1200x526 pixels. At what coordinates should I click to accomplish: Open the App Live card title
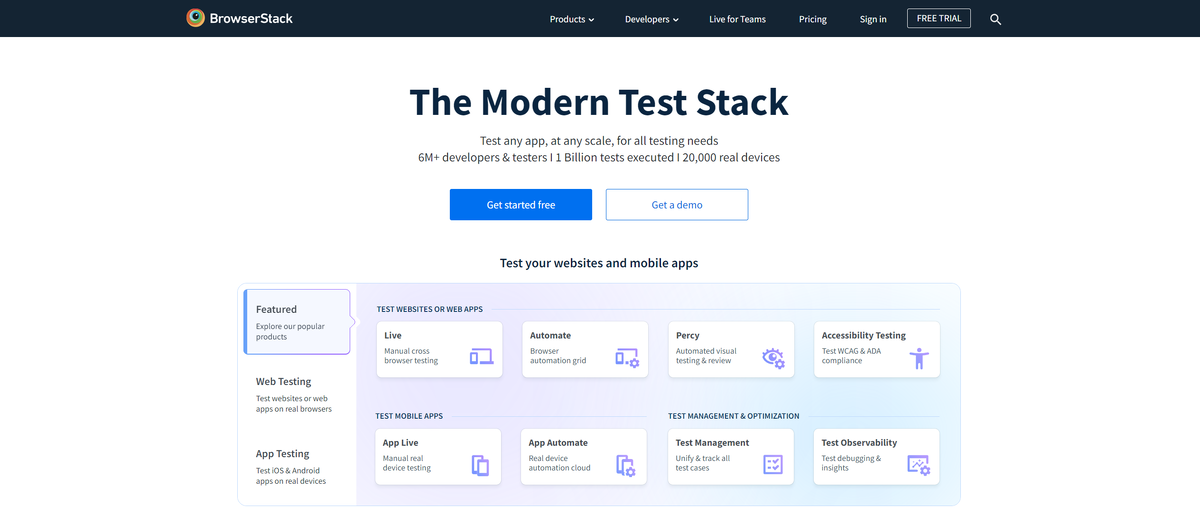pyautogui.click(x=401, y=442)
